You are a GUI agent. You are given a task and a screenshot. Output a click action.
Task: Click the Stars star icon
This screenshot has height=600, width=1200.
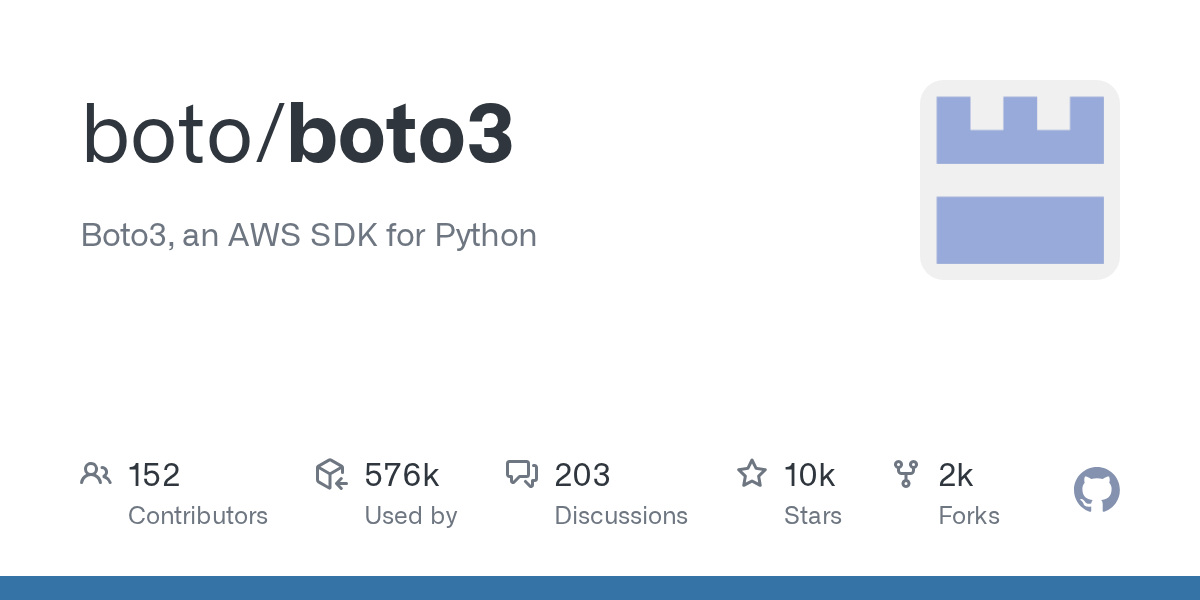[x=751, y=474]
